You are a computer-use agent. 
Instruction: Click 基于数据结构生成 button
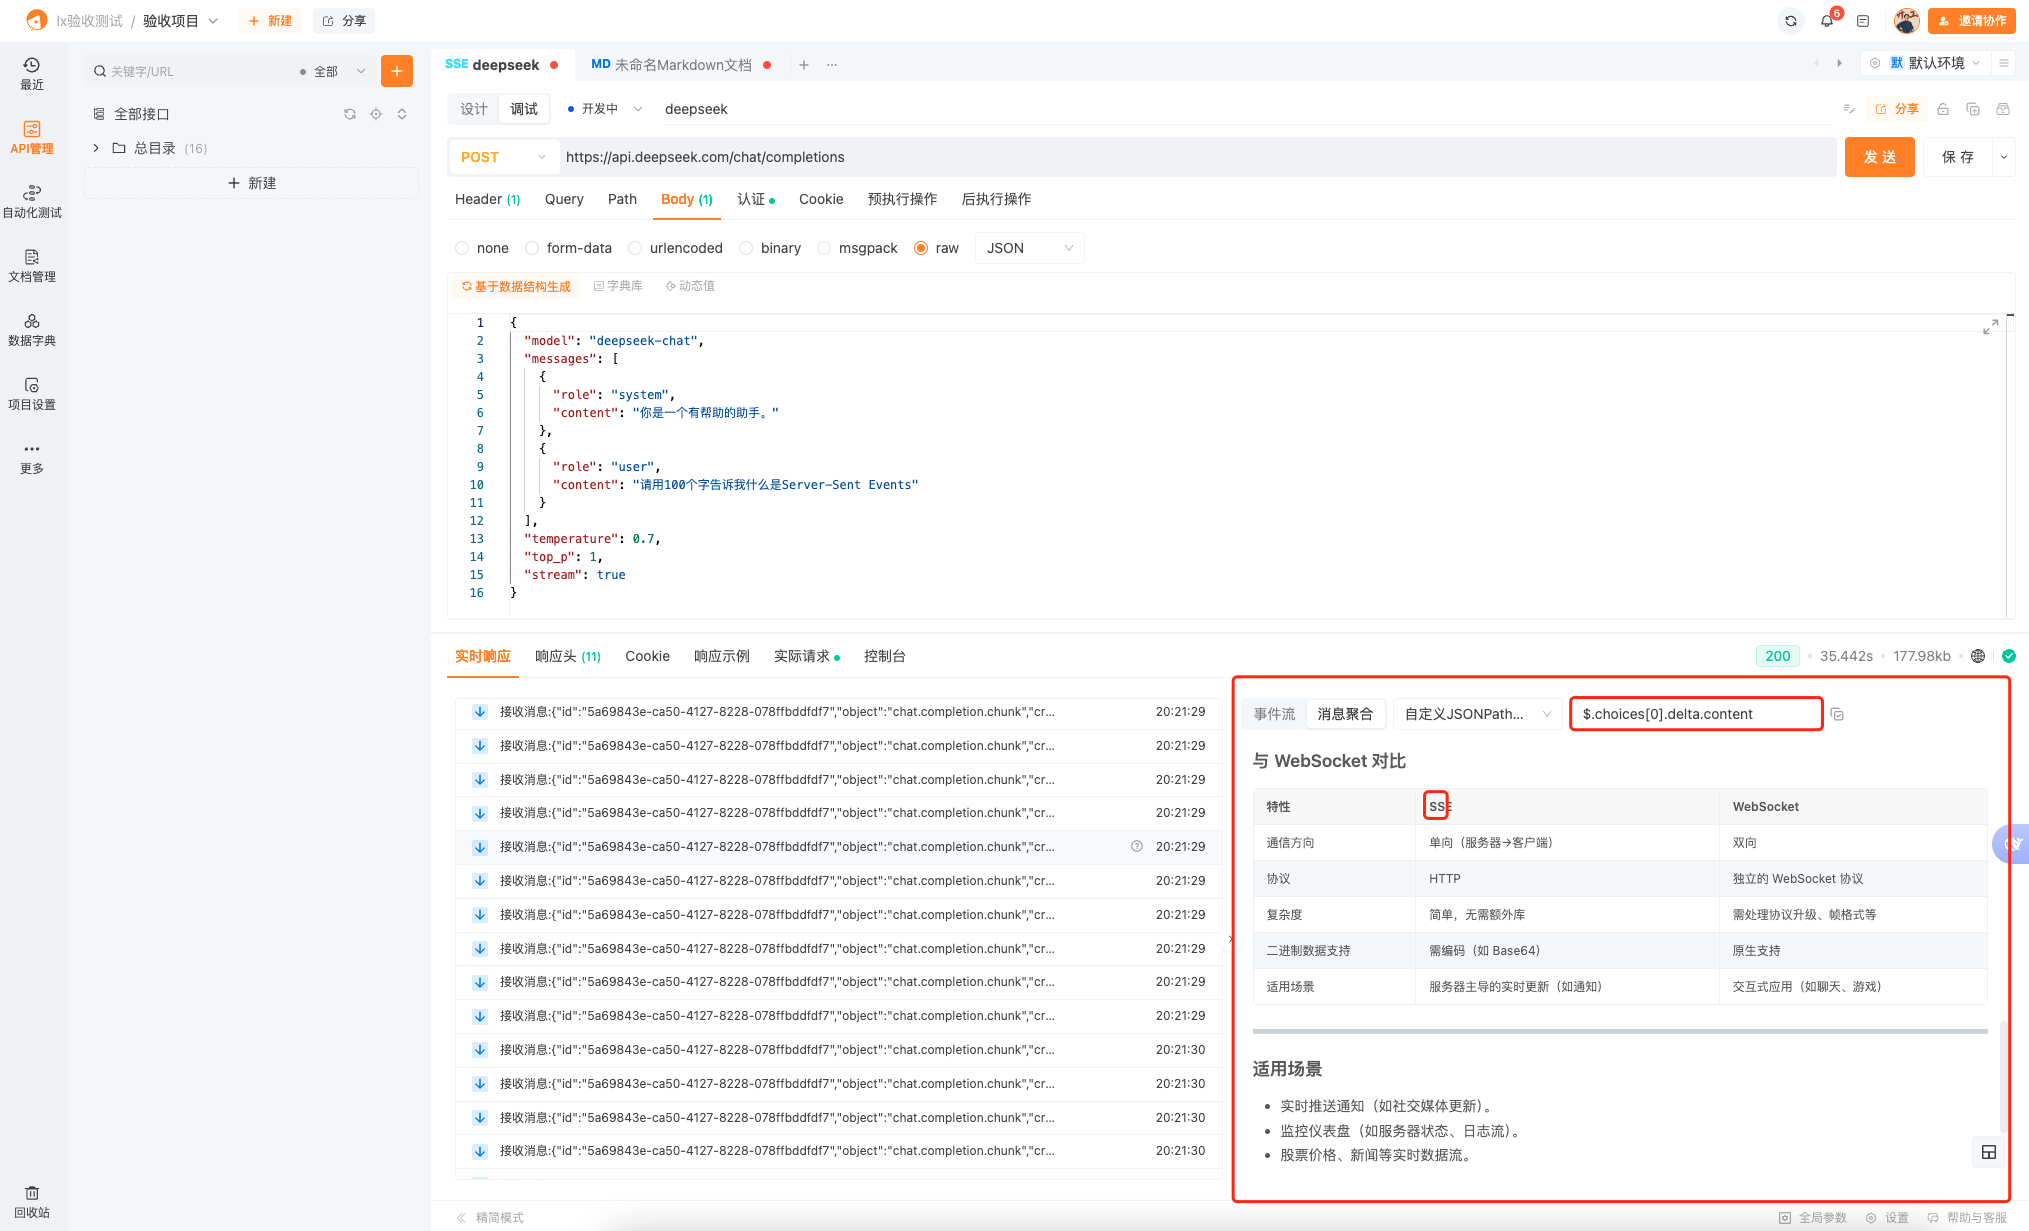coord(515,286)
